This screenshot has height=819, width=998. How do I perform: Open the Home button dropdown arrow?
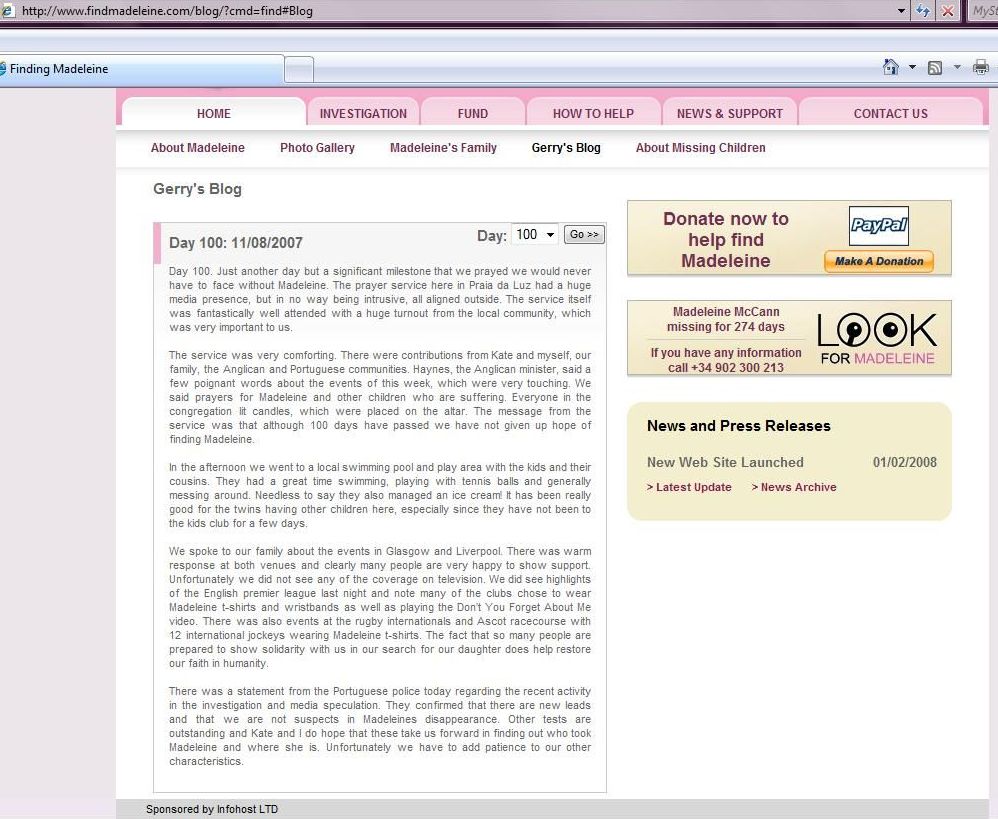(912, 67)
